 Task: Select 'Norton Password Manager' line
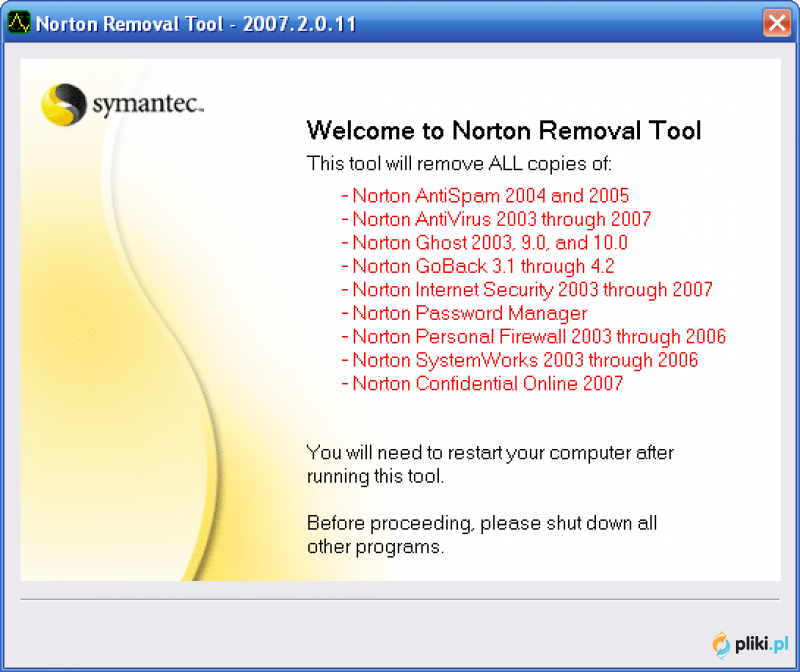point(464,313)
